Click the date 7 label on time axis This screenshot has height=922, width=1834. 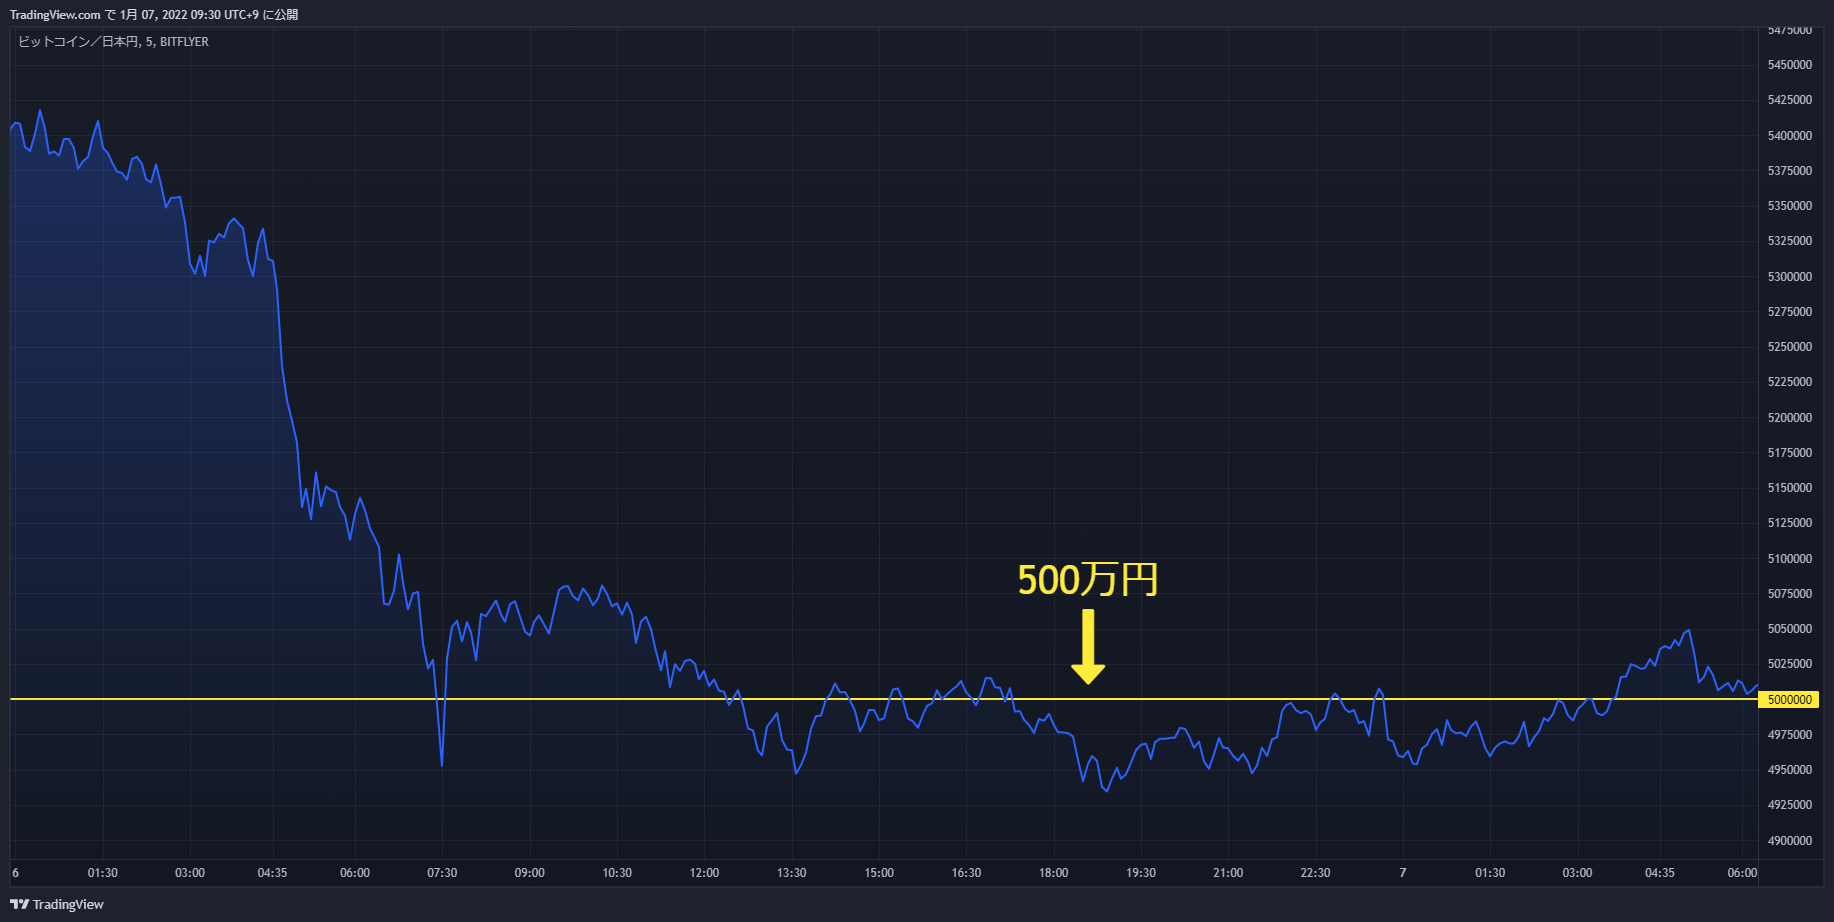coord(1403,873)
